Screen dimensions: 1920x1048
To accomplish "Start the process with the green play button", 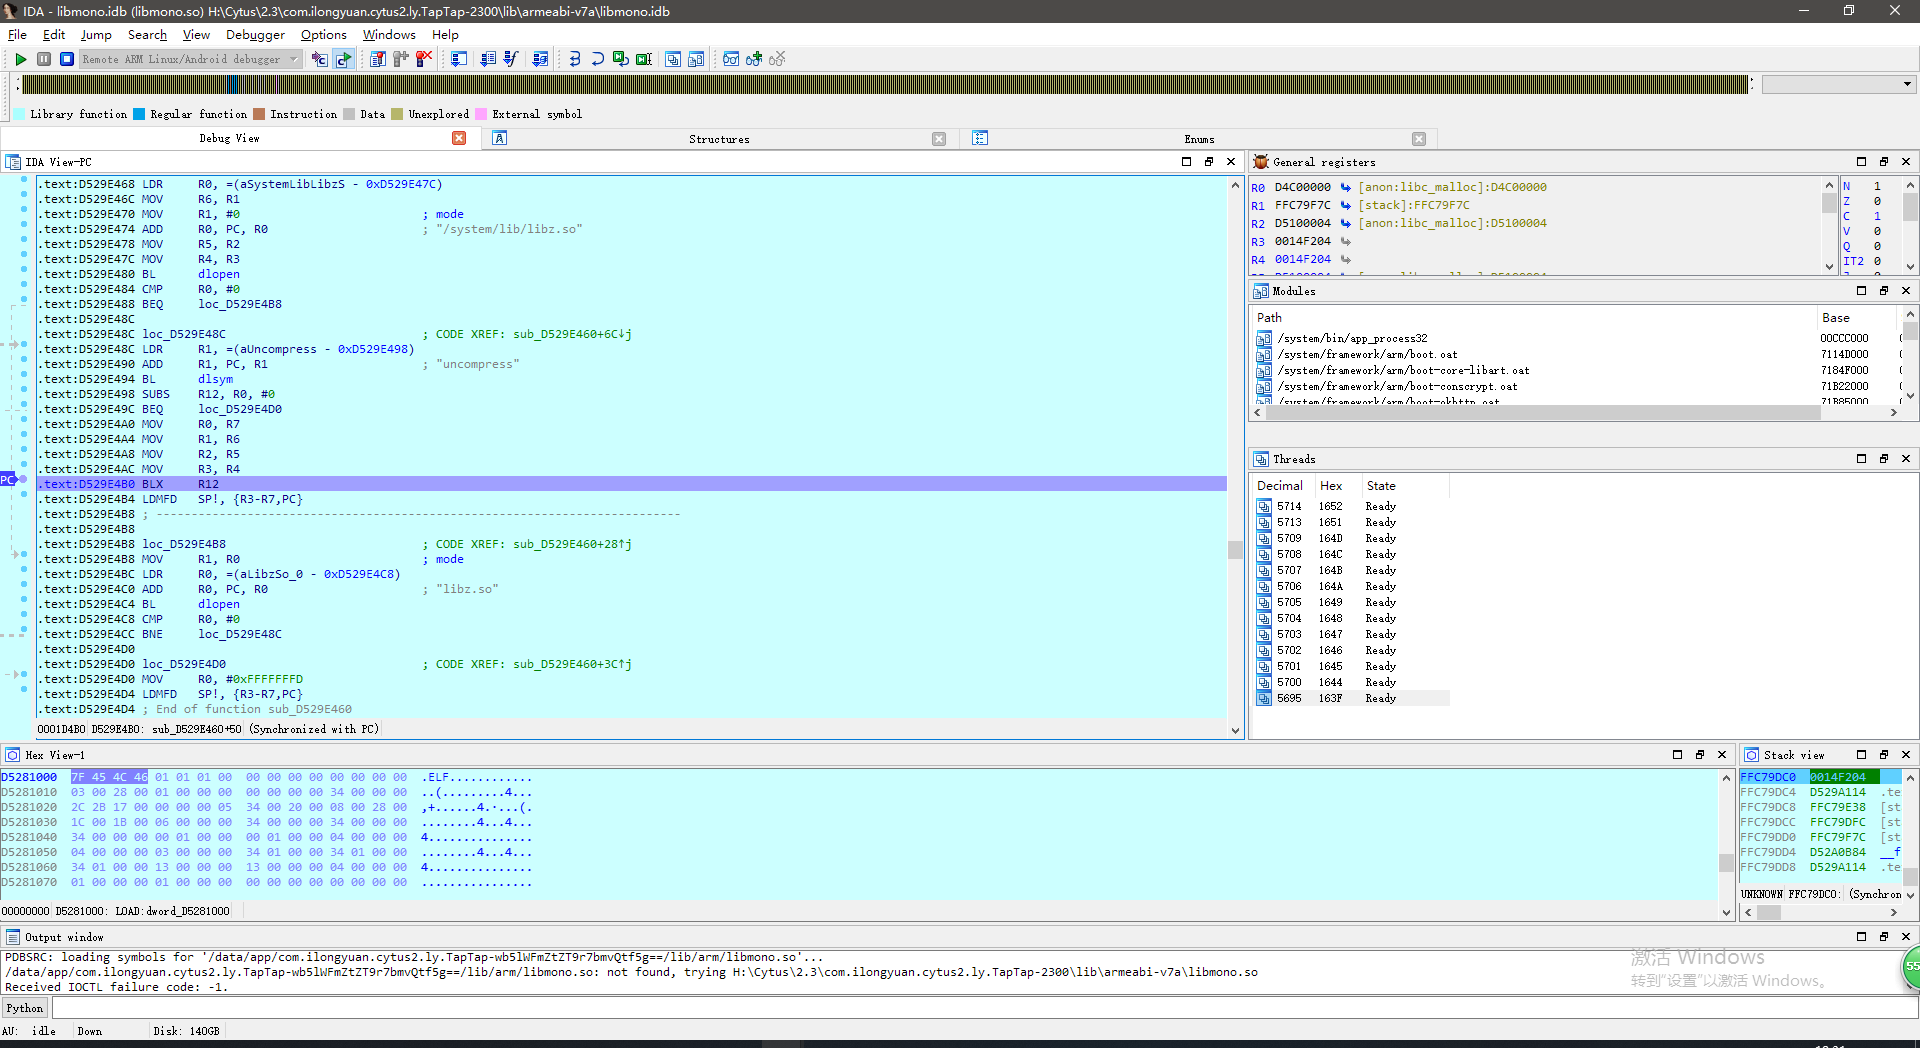I will 20,59.
